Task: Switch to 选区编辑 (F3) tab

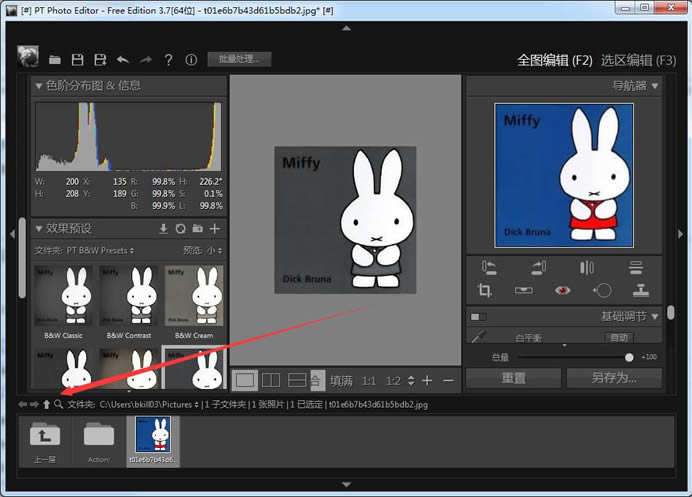Action: pyautogui.click(x=640, y=60)
